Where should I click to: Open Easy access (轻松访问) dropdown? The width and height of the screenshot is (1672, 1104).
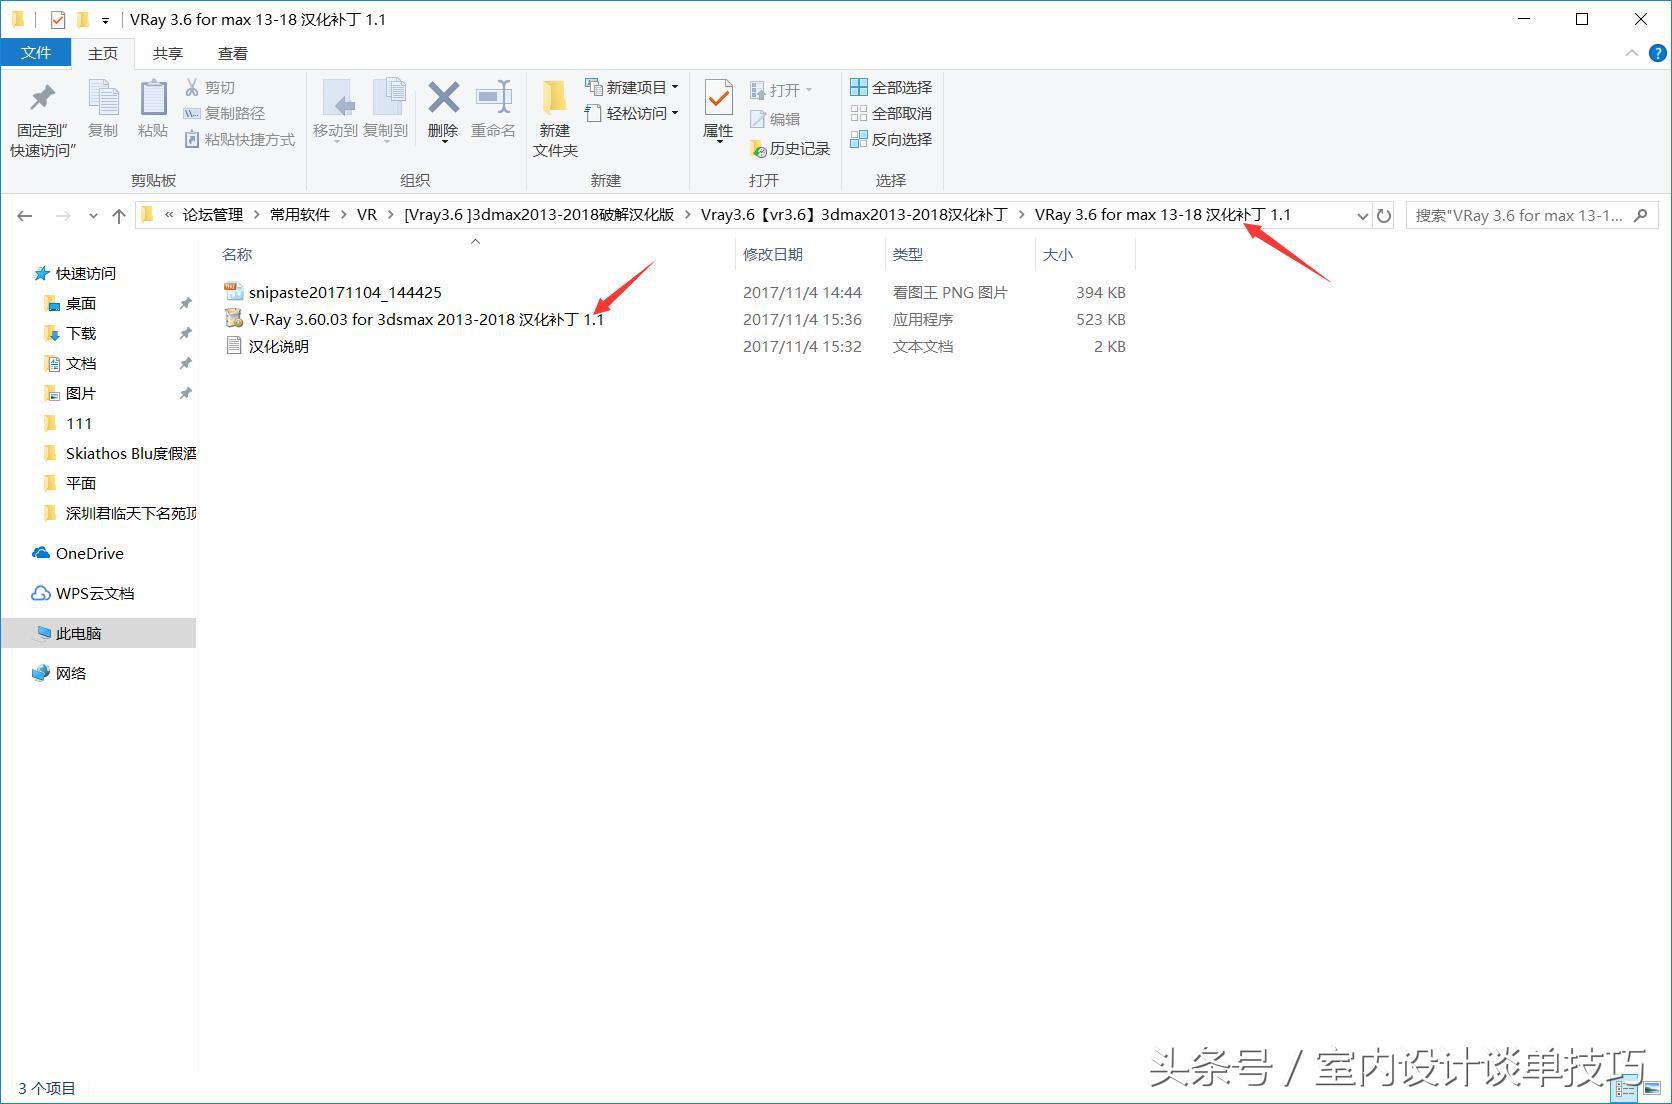(632, 113)
